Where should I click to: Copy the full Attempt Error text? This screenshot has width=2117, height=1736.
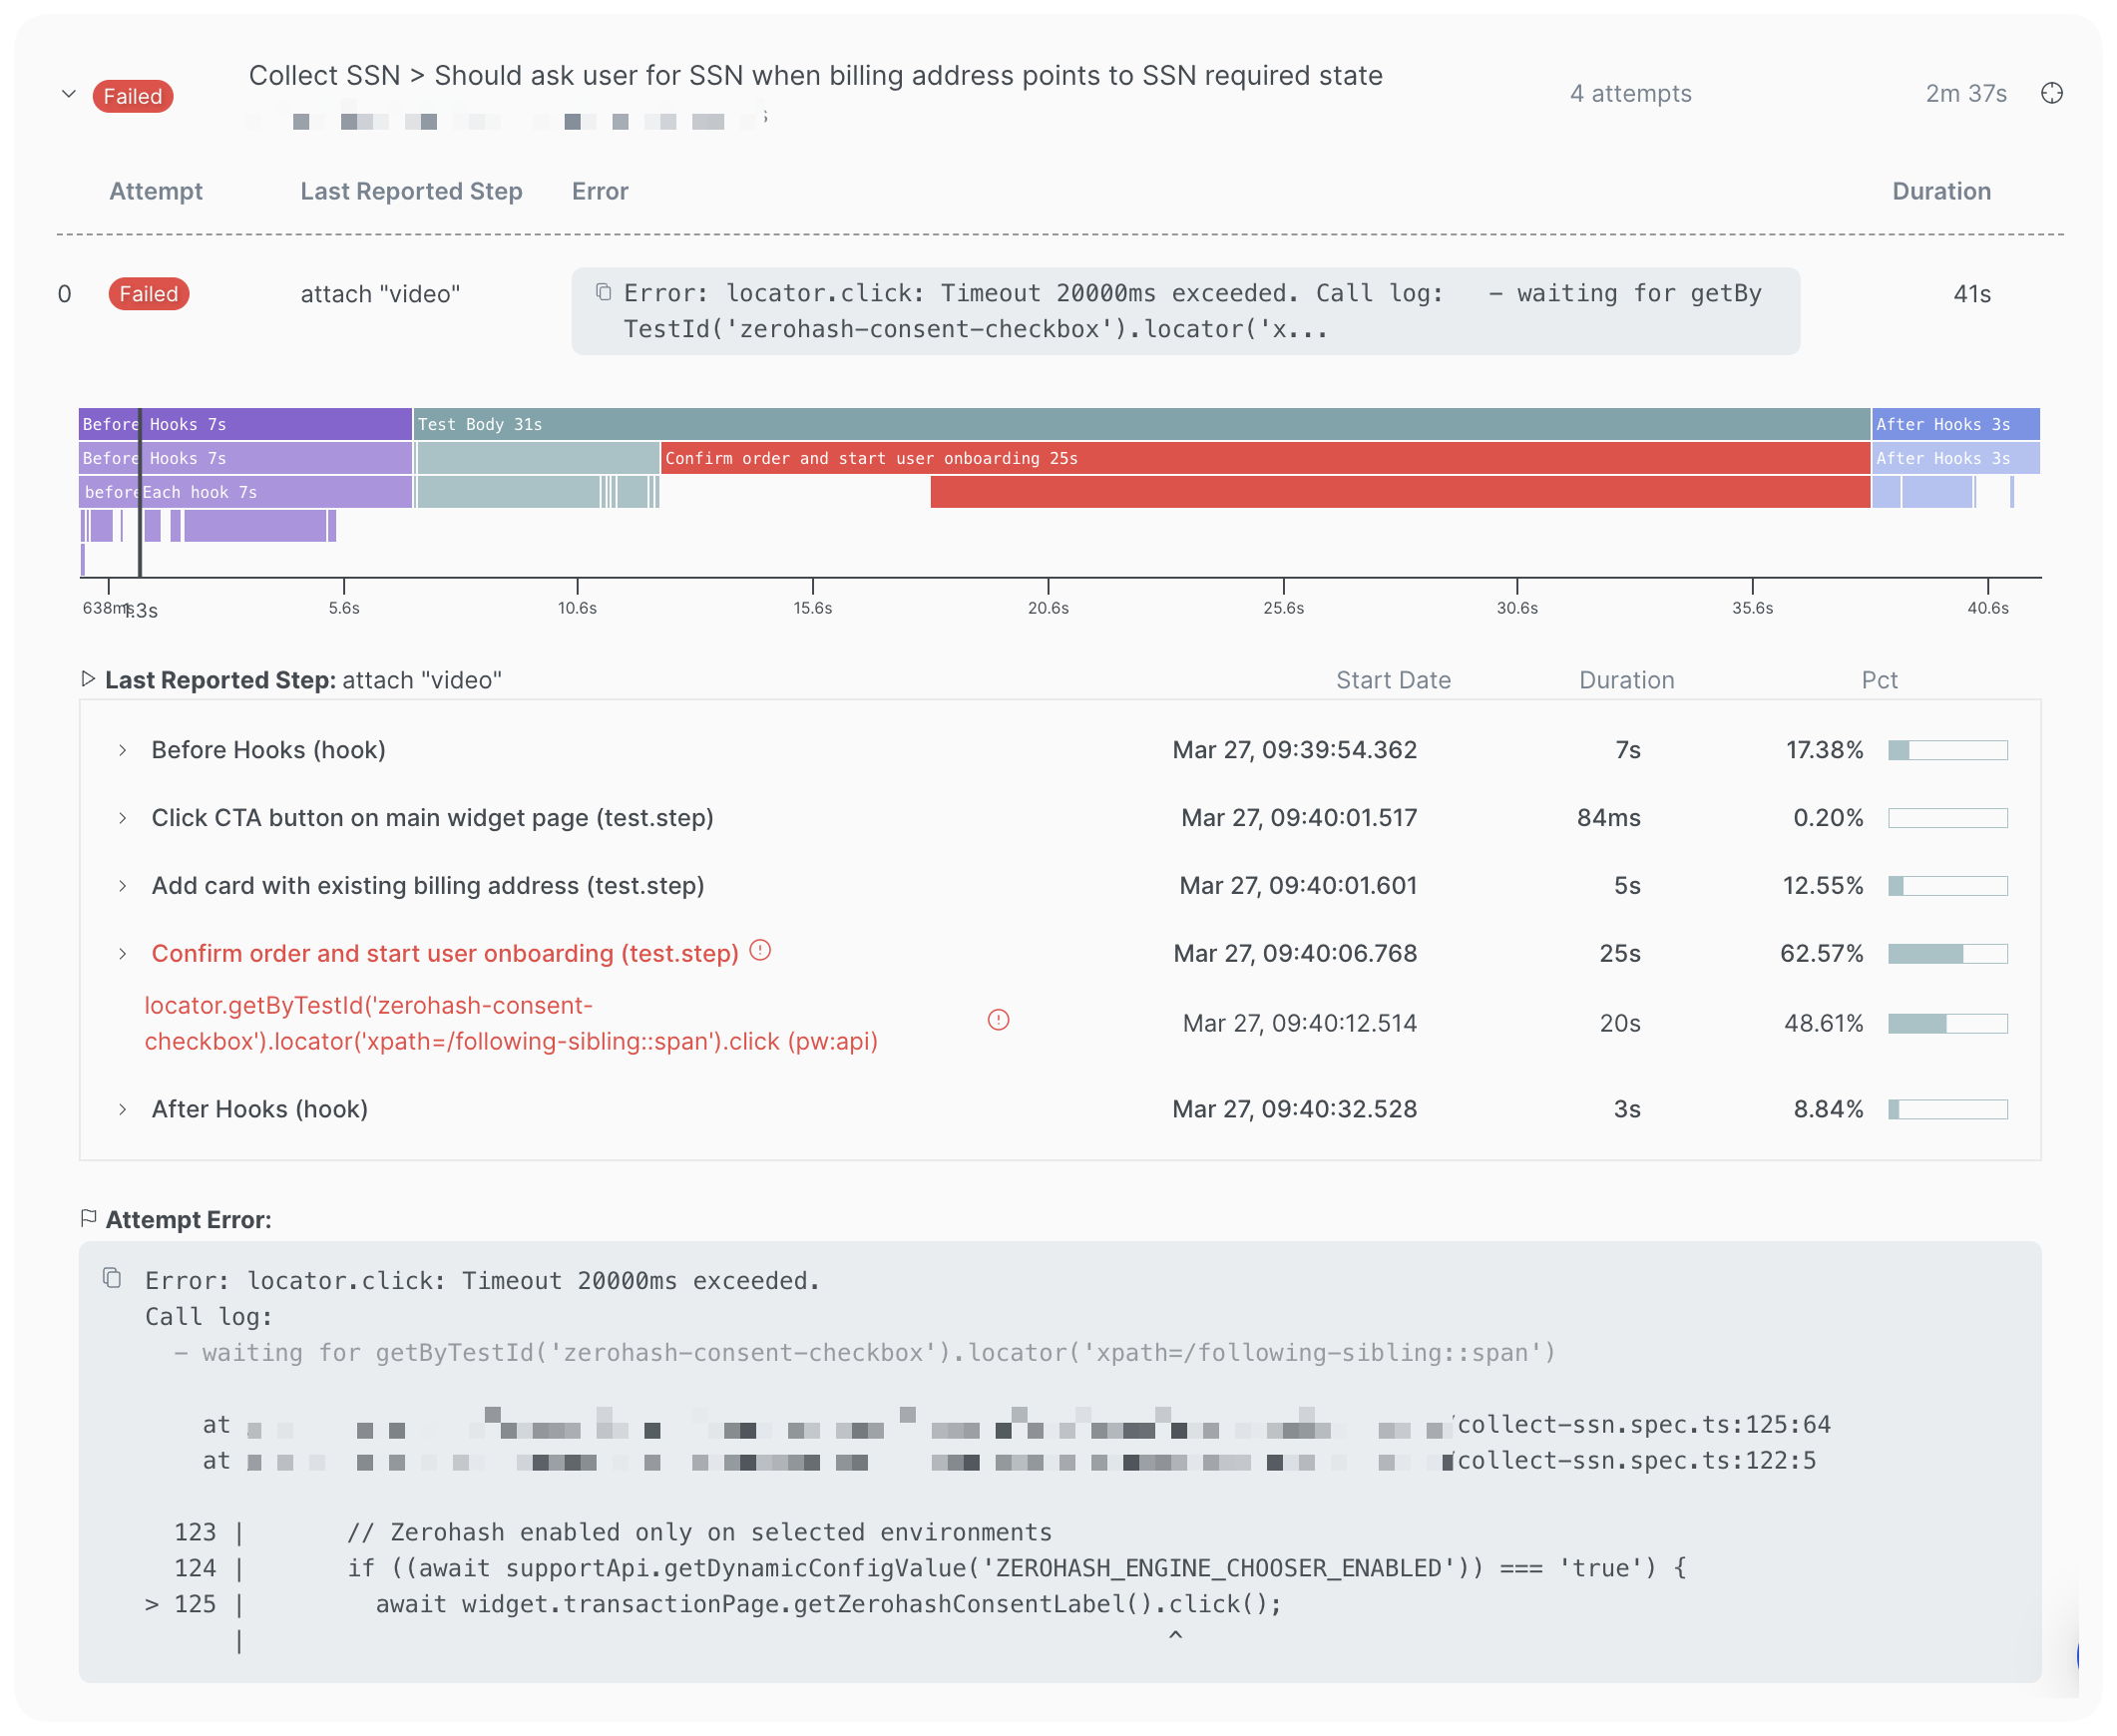pos(112,1278)
